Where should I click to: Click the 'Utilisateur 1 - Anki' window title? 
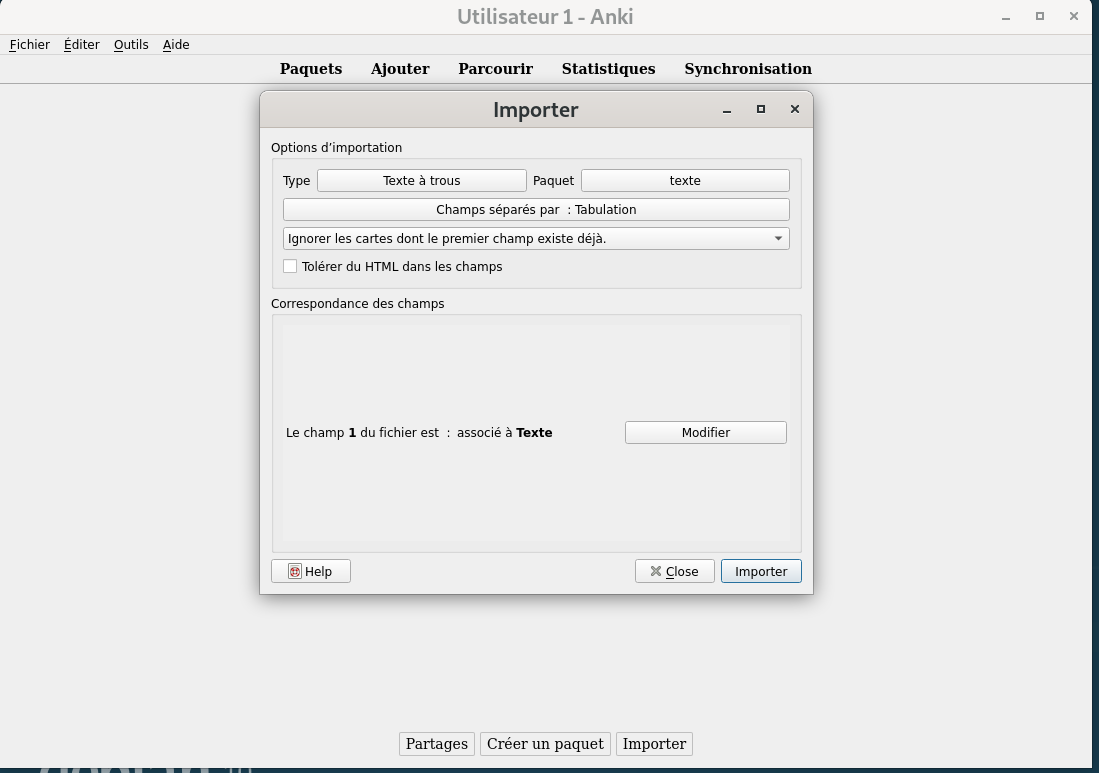[545, 17]
